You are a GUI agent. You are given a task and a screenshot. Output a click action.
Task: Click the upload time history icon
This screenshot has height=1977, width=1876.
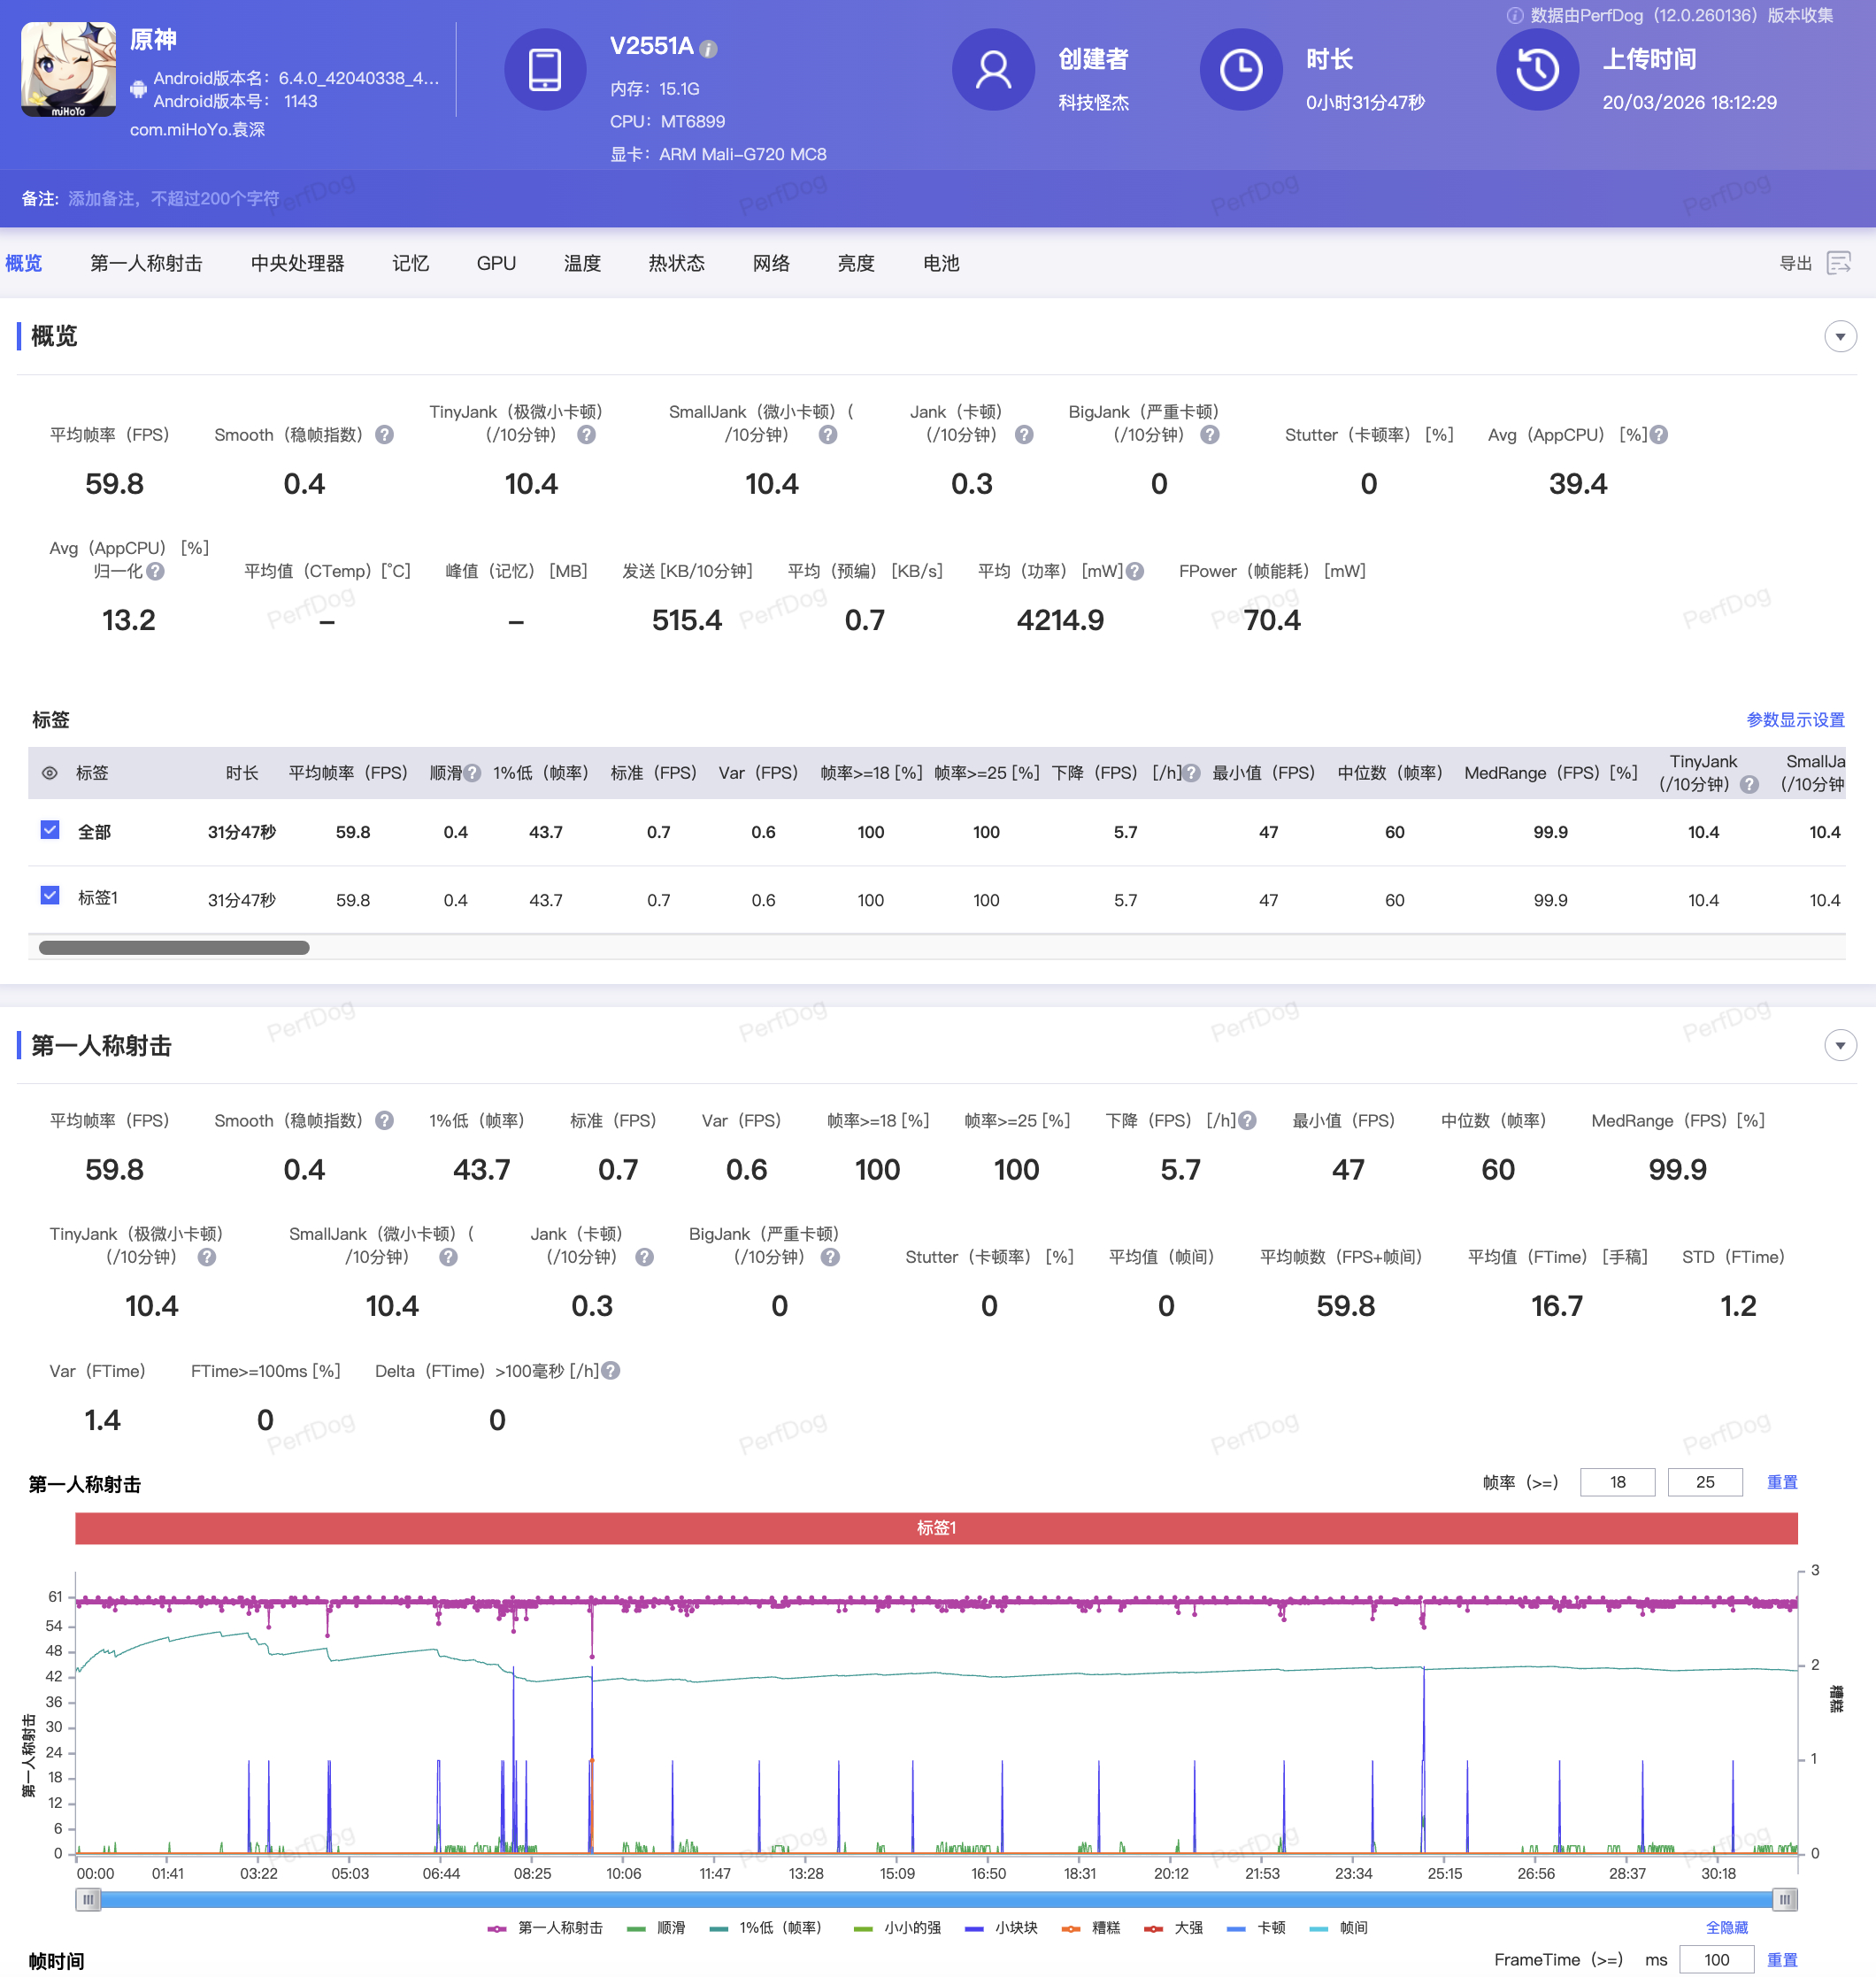(x=1536, y=70)
